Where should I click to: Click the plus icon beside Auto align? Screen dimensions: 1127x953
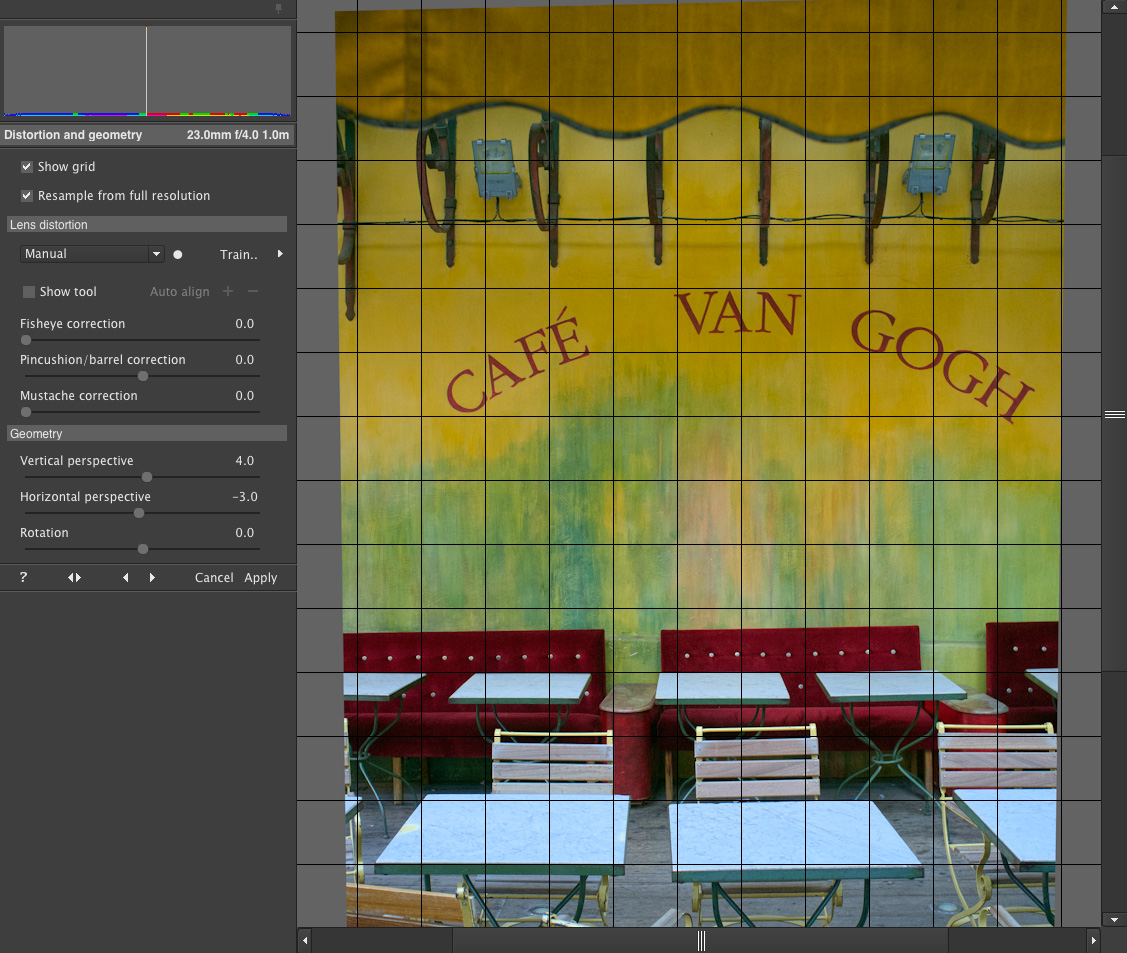click(228, 291)
